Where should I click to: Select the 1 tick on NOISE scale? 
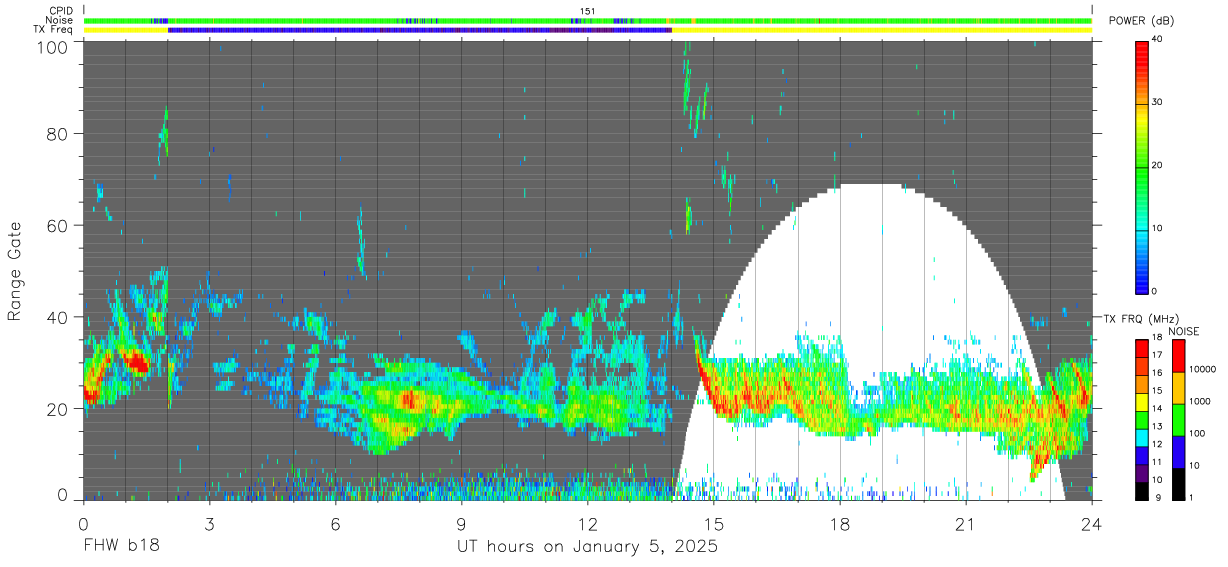click(1189, 497)
